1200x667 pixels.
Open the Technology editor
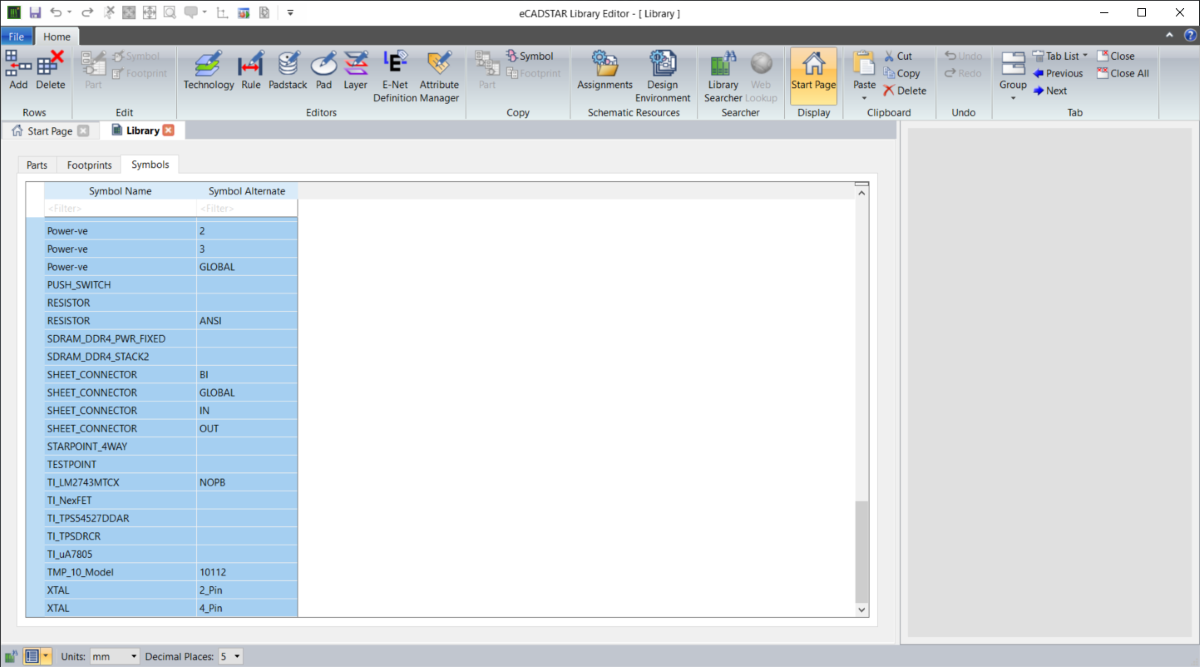pos(208,70)
